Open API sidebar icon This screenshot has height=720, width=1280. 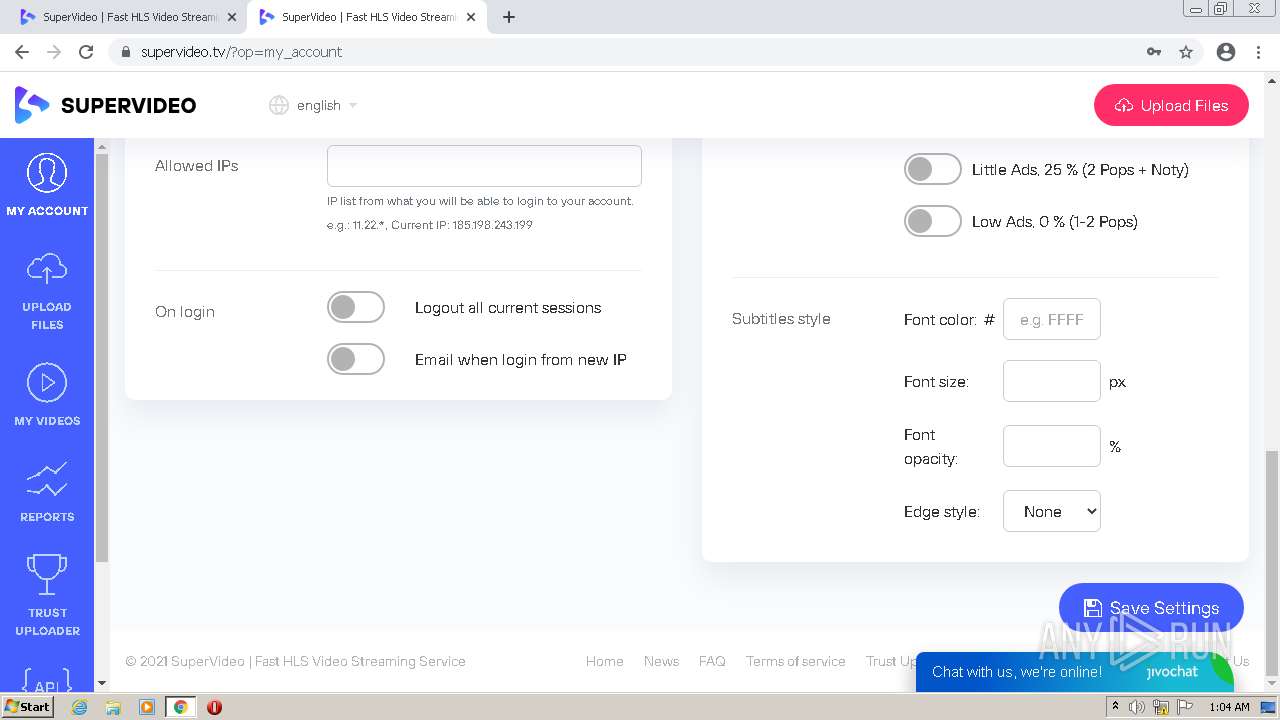pos(47,682)
